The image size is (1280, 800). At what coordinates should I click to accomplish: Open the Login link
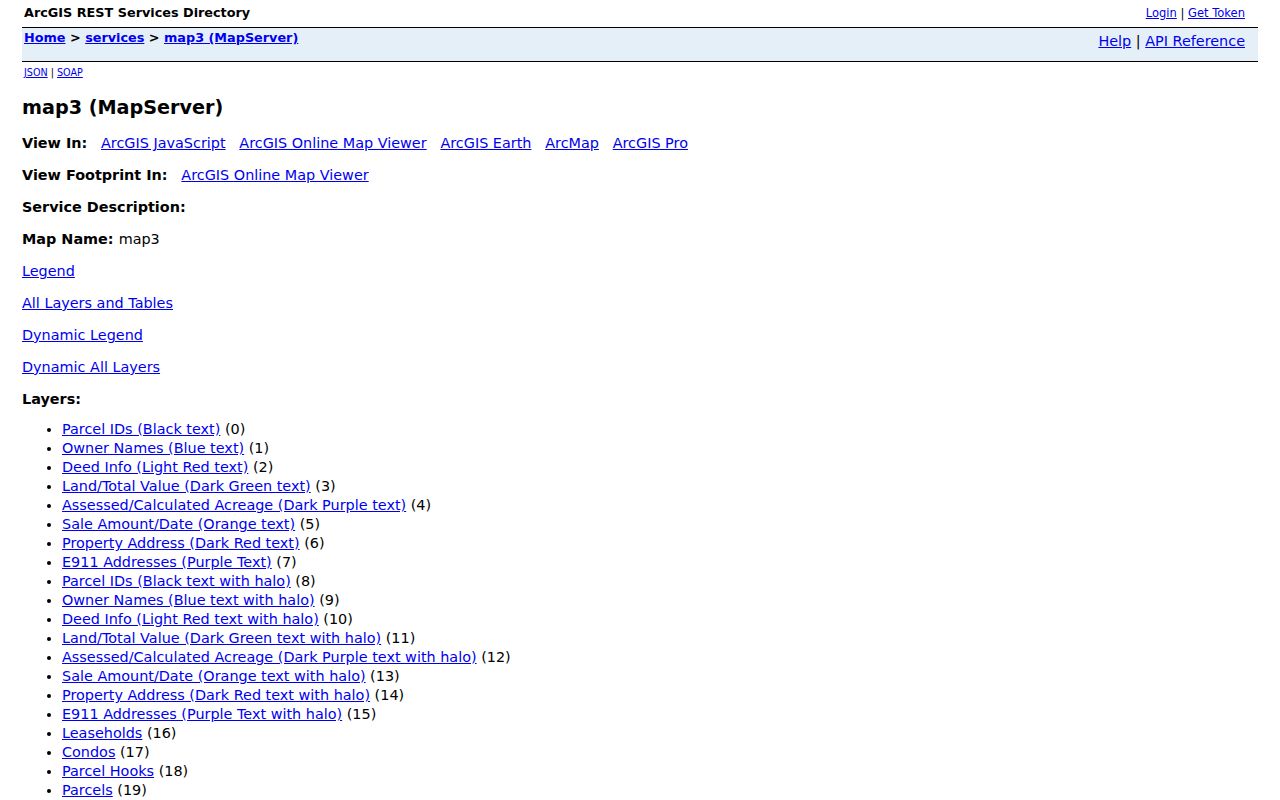click(1161, 13)
